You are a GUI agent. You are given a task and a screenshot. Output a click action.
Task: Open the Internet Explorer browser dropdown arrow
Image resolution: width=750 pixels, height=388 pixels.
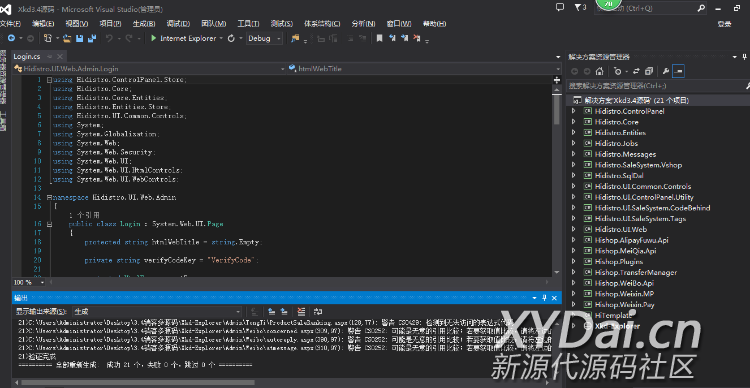coord(221,38)
